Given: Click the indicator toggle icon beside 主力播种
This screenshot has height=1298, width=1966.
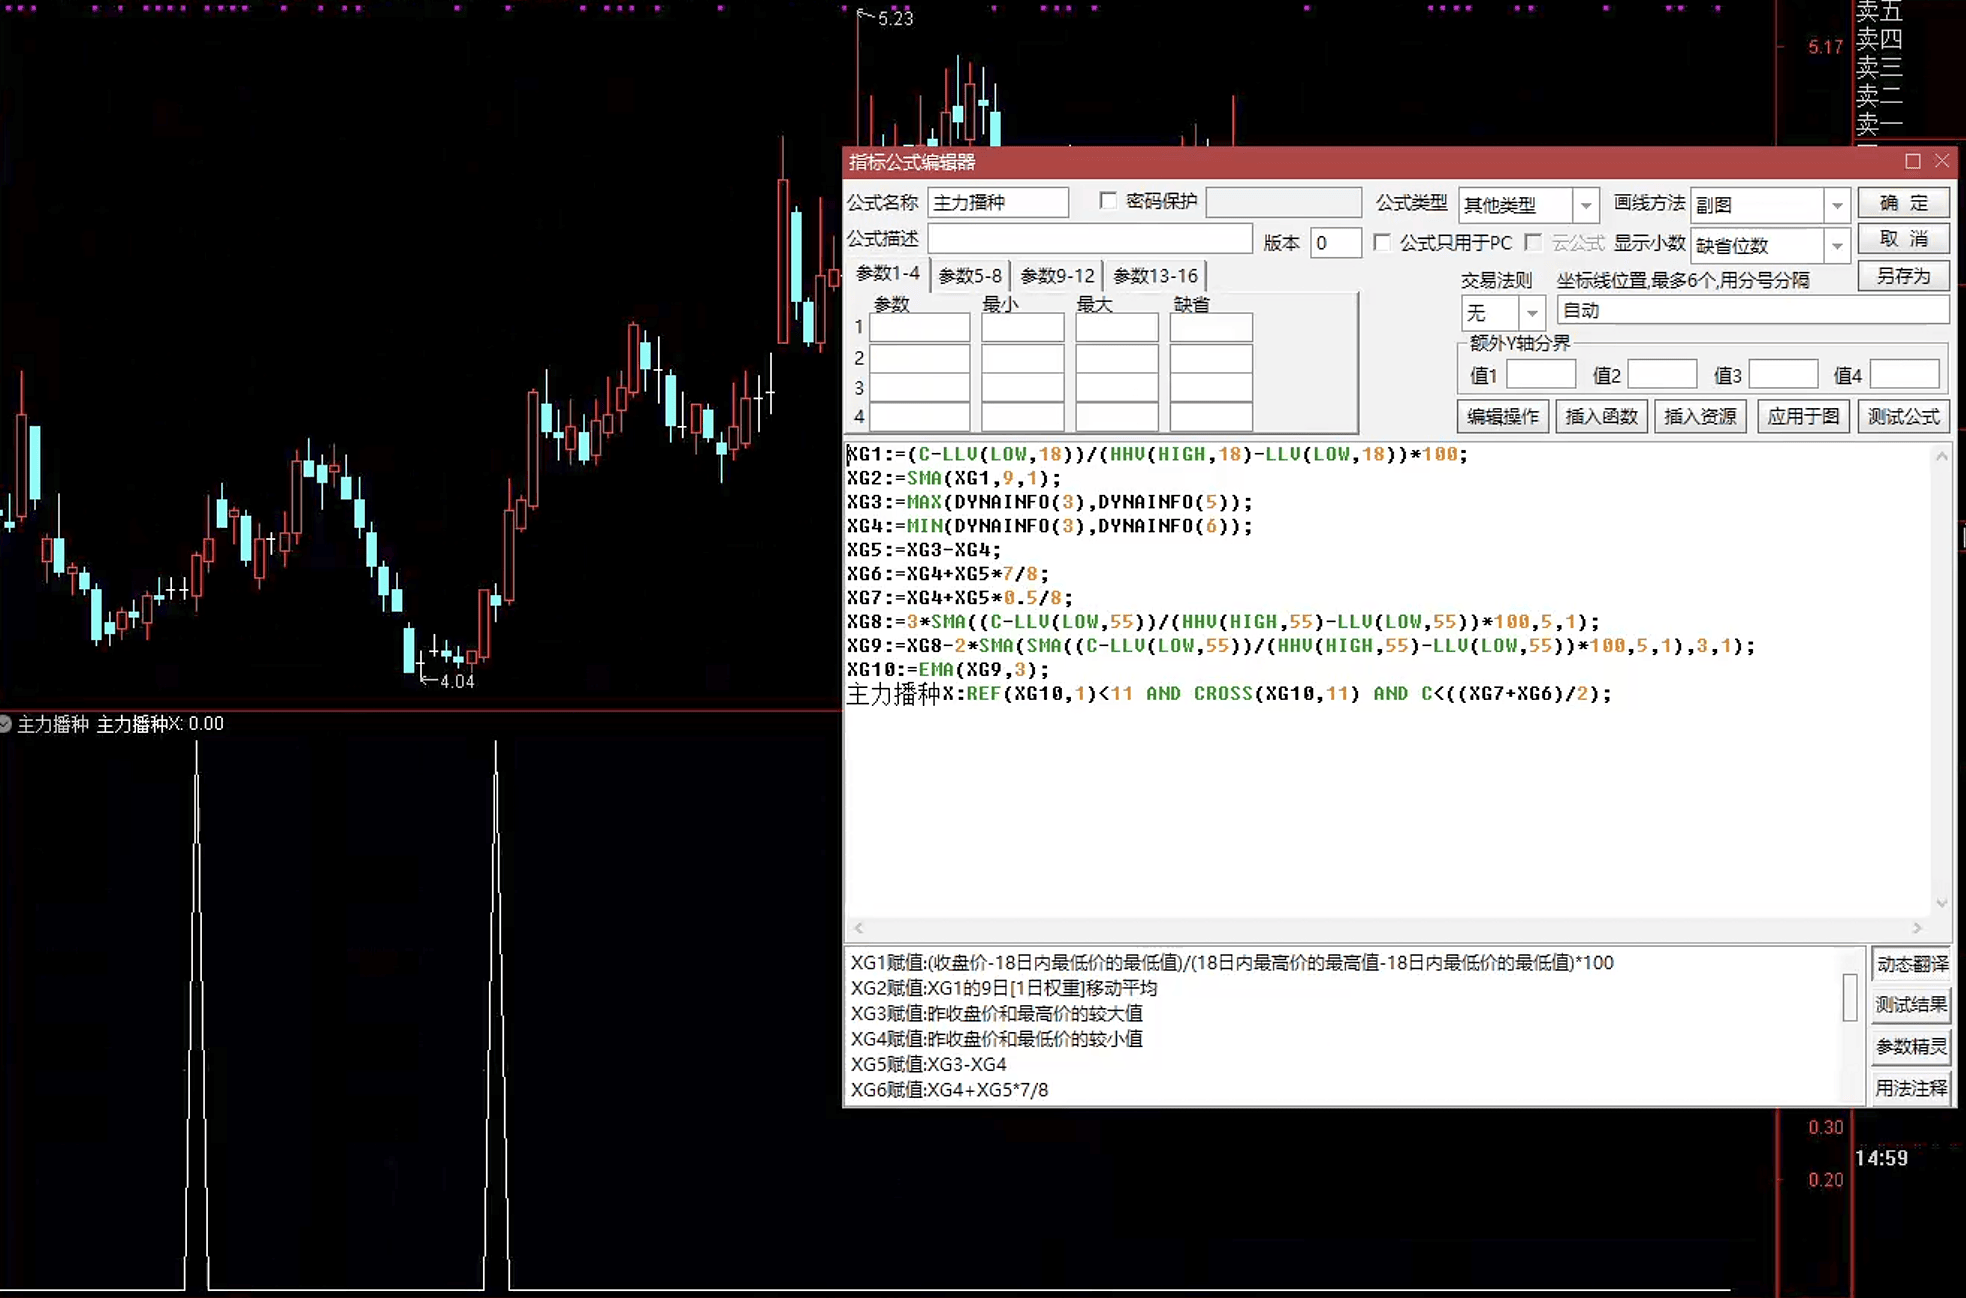Looking at the screenshot, I should click(x=5, y=724).
